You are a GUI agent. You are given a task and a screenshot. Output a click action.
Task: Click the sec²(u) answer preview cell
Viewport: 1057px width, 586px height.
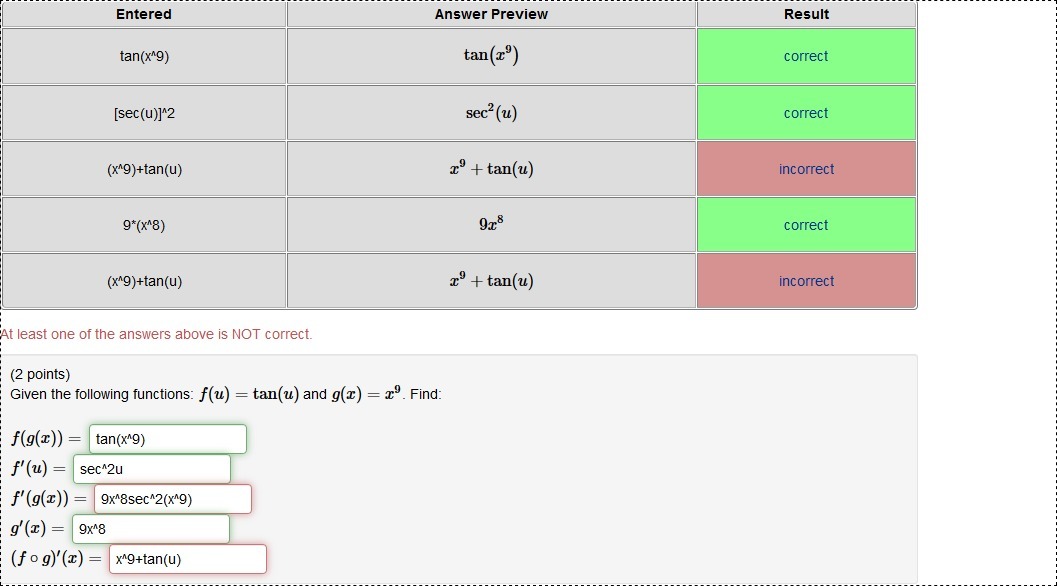pos(491,113)
